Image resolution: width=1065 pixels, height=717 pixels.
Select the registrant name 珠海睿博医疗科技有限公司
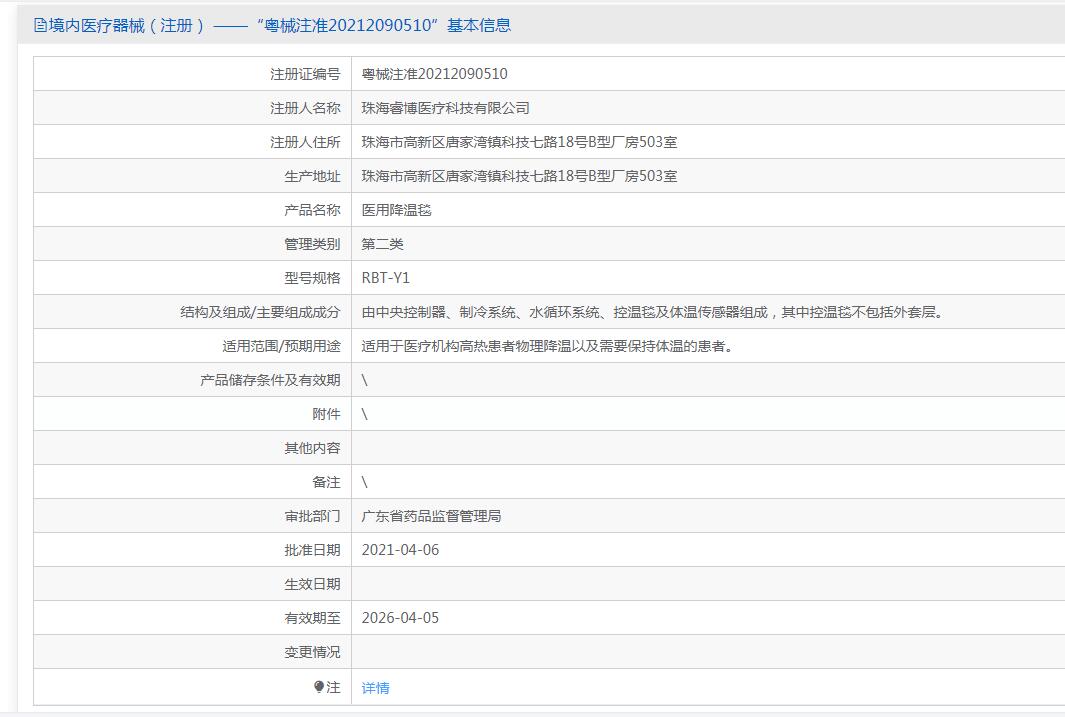[445, 108]
